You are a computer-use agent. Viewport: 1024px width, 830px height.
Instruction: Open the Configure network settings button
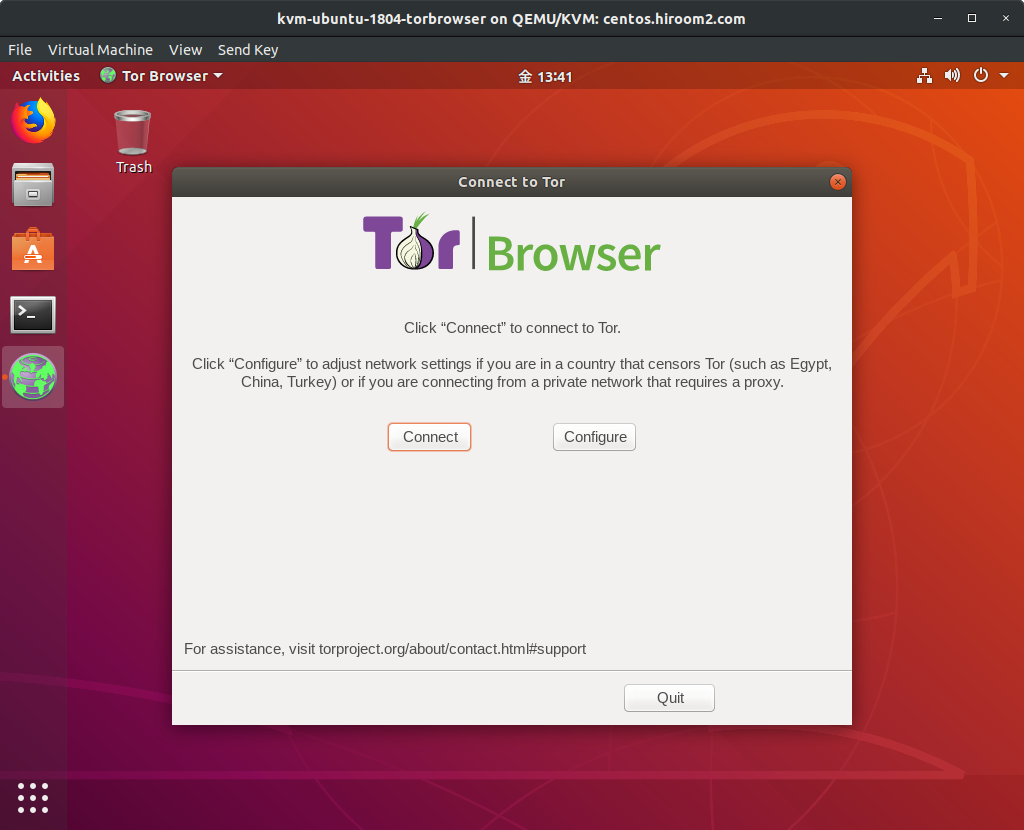(594, 437)
